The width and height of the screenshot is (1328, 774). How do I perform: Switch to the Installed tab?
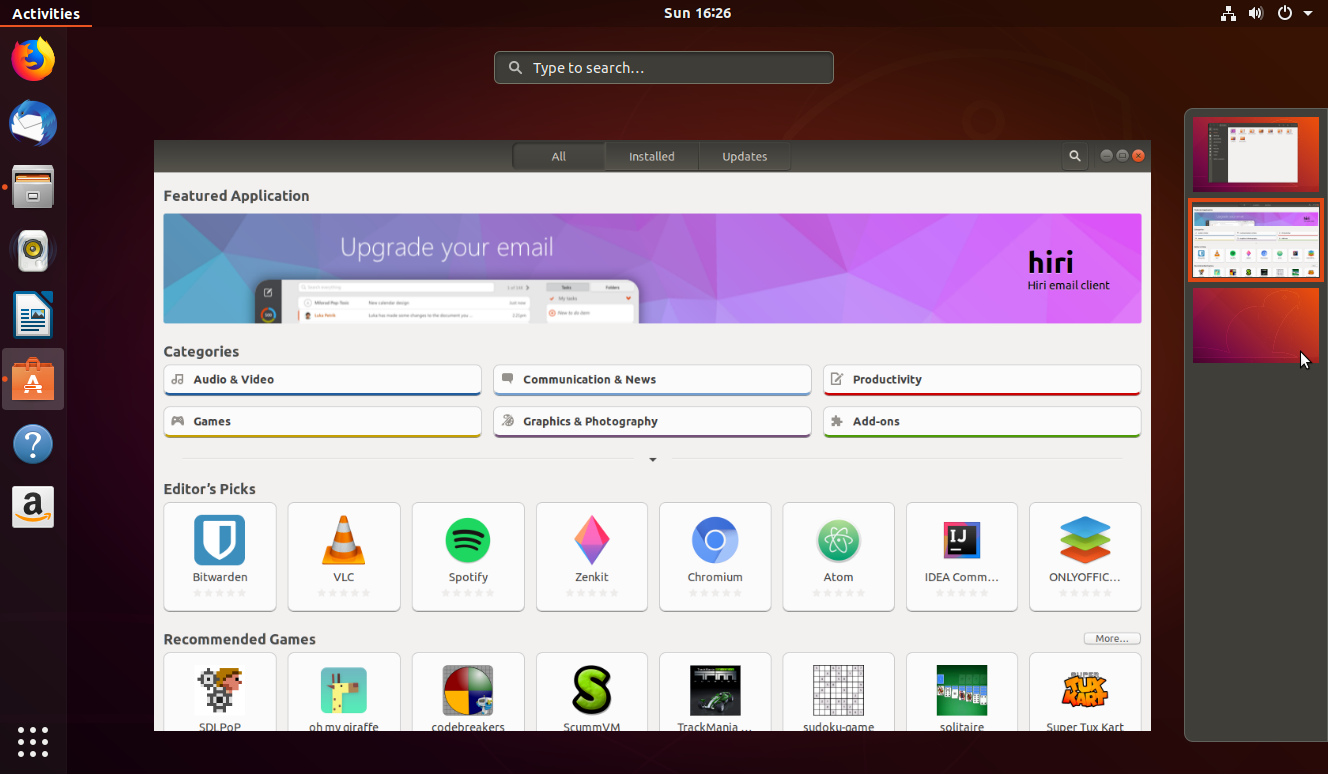click(x=651, y=156)
